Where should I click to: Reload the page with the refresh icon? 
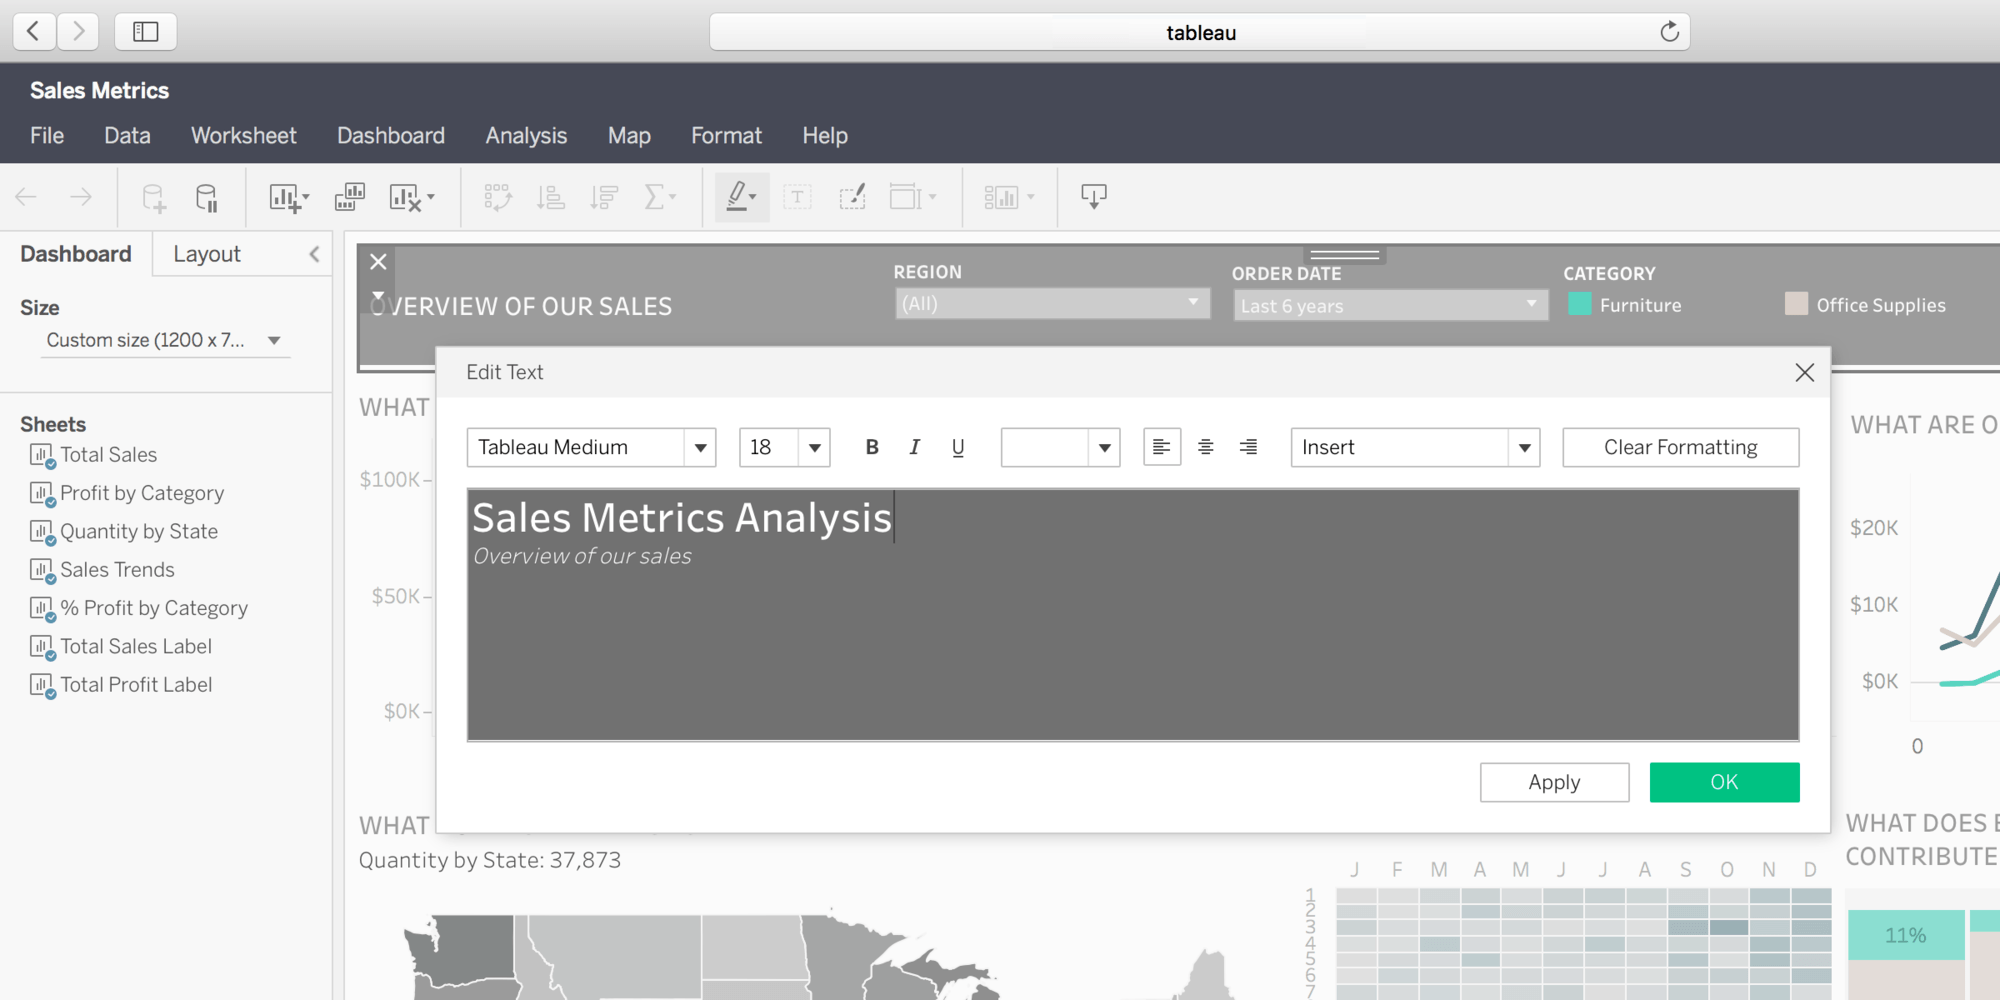pos(1669,32)
